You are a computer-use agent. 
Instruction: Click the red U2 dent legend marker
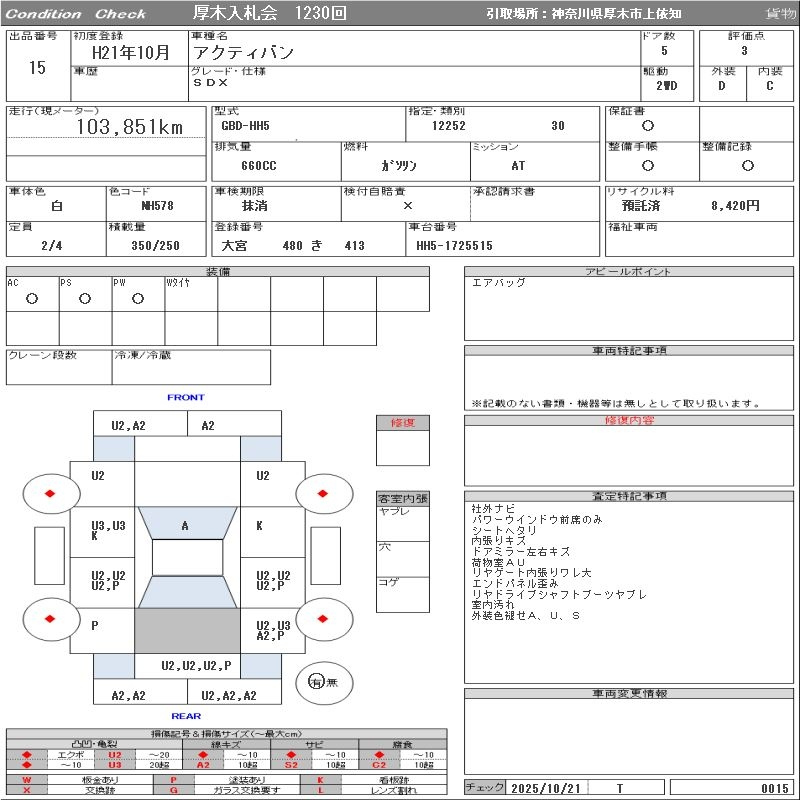(x=114, y=755)
